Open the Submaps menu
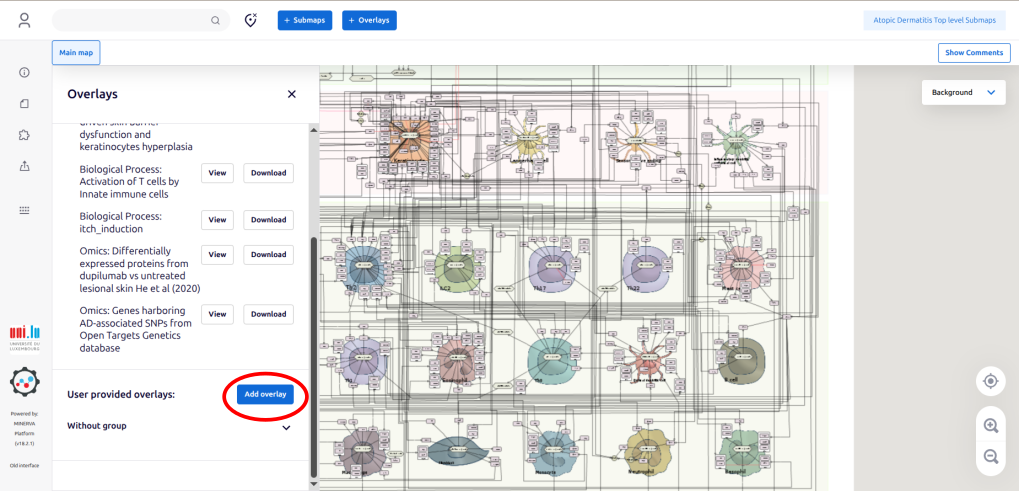This screenshot has width=1019, height=491. pyautogui.click(x=305, y=20)
